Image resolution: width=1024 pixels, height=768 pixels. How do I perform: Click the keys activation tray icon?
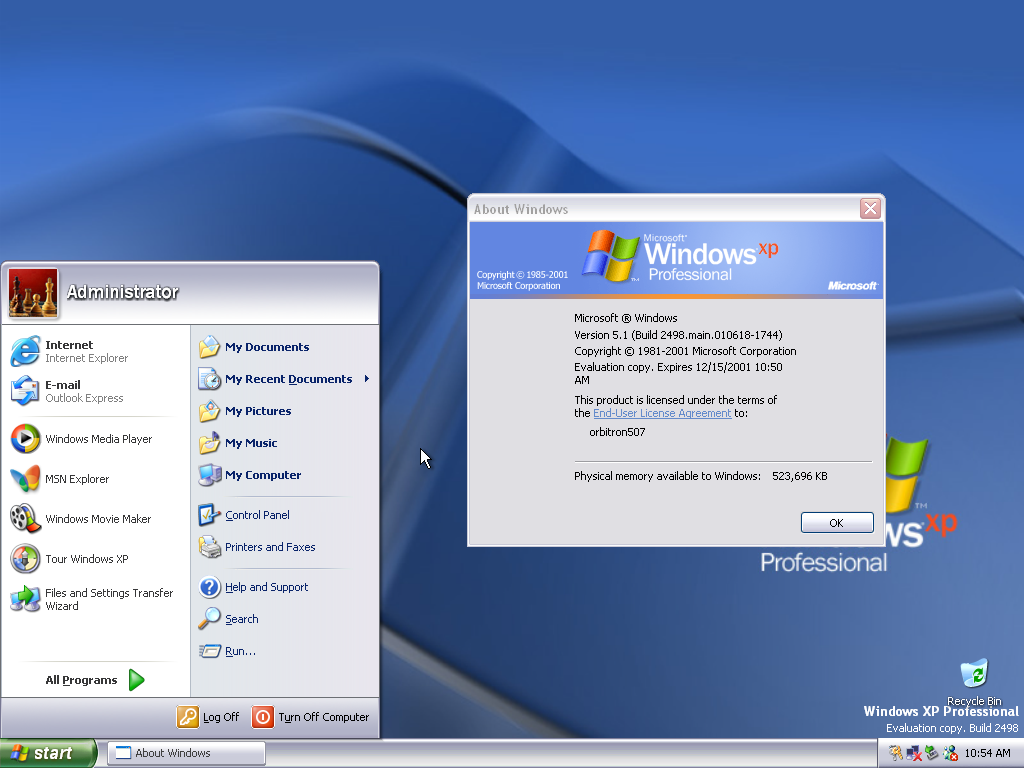click(895, 753)
